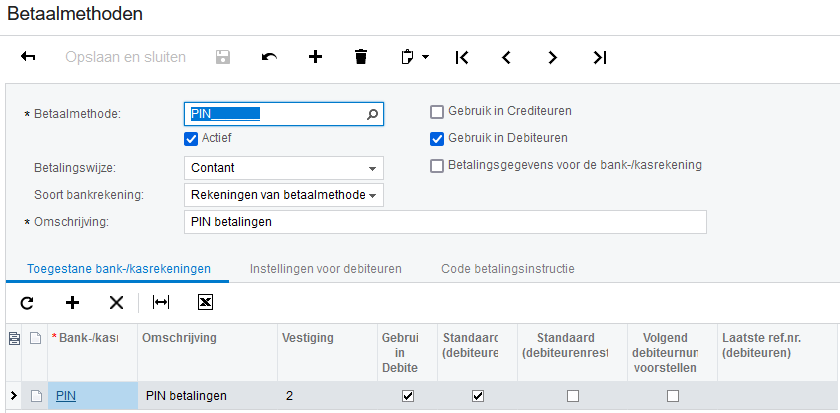840x413 pixels.
Task: Open the Betalingswijze dropdown
Action: (x=373, y=168)
